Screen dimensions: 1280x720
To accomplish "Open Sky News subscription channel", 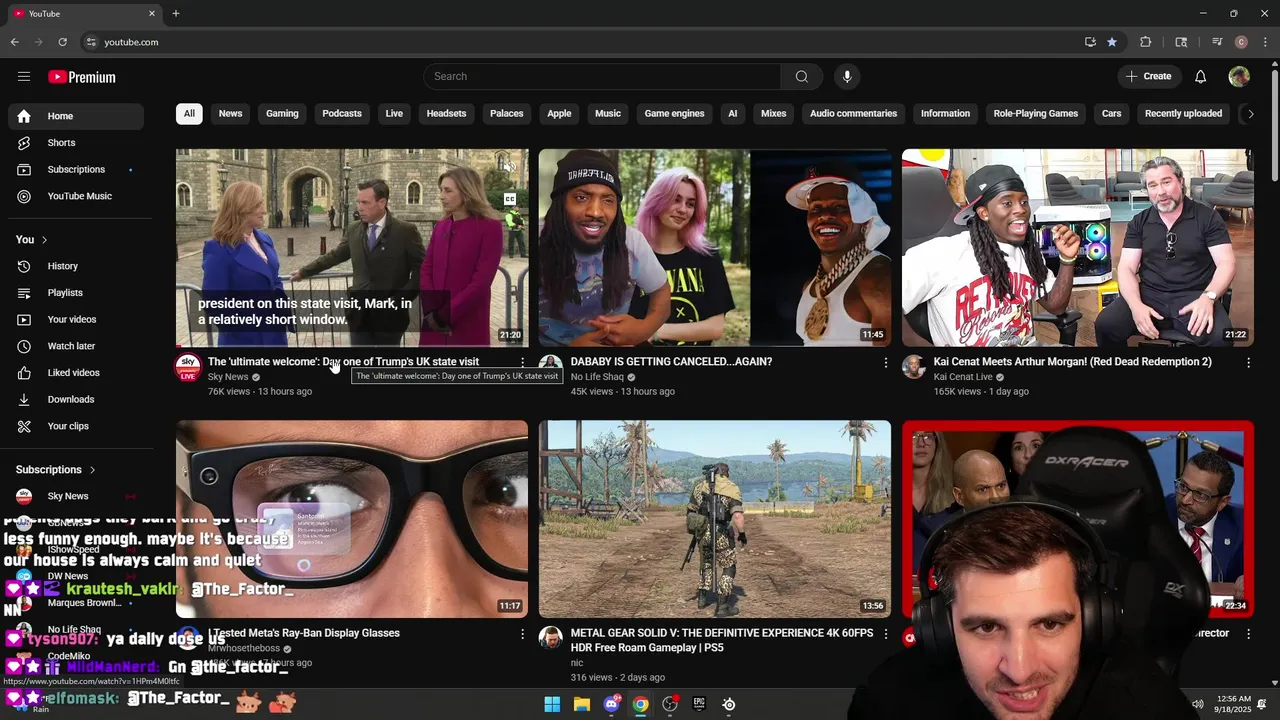I will pos(76,496).
